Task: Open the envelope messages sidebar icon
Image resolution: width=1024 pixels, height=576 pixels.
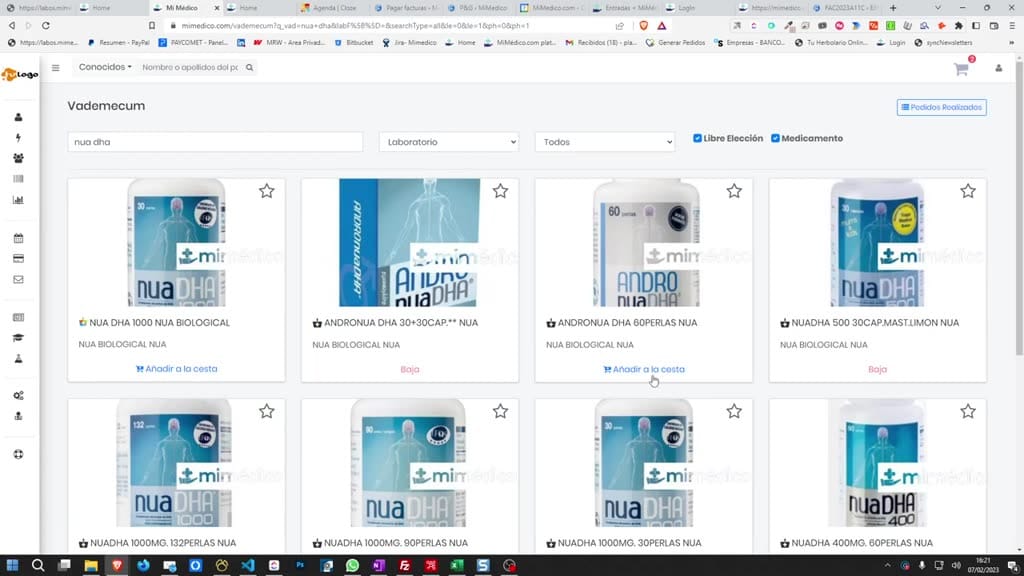Action: (x=18, y=280)
